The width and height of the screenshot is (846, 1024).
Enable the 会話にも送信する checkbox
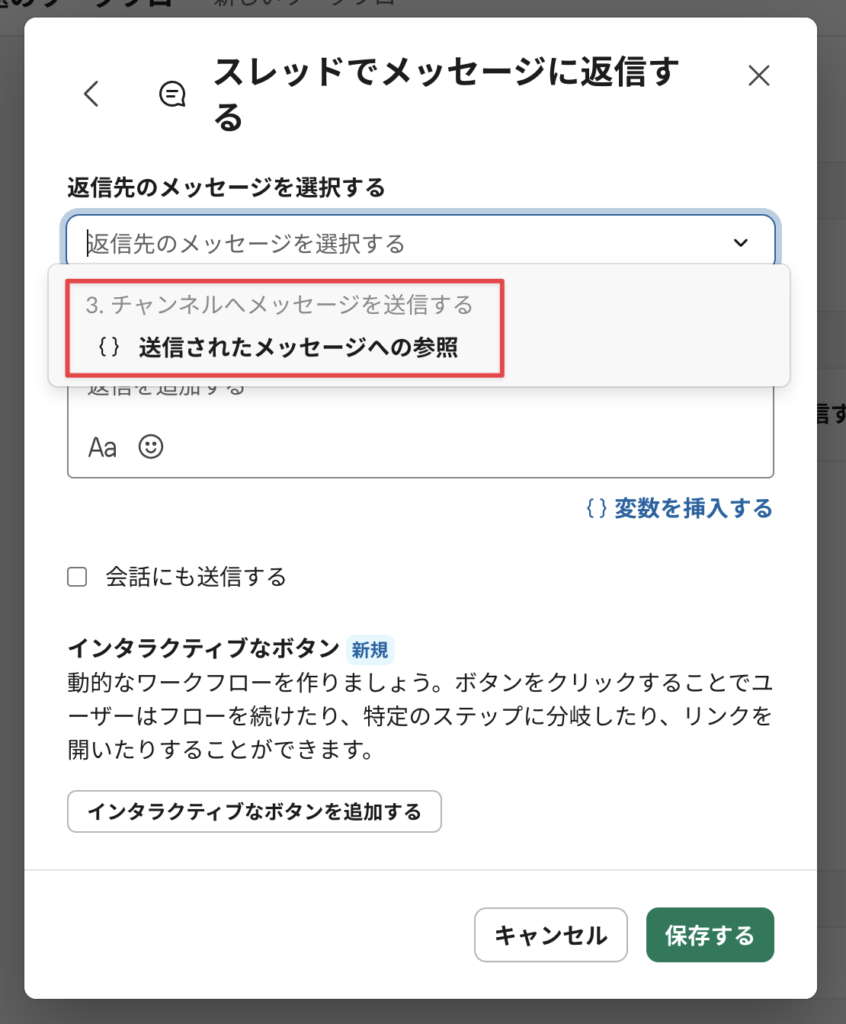coord(77,577)
